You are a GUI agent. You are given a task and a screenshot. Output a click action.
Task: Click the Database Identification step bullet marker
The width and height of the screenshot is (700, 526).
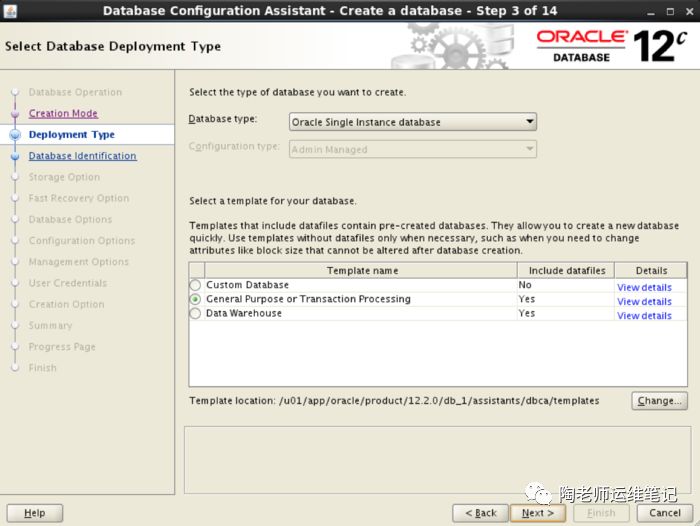(15, 156)
